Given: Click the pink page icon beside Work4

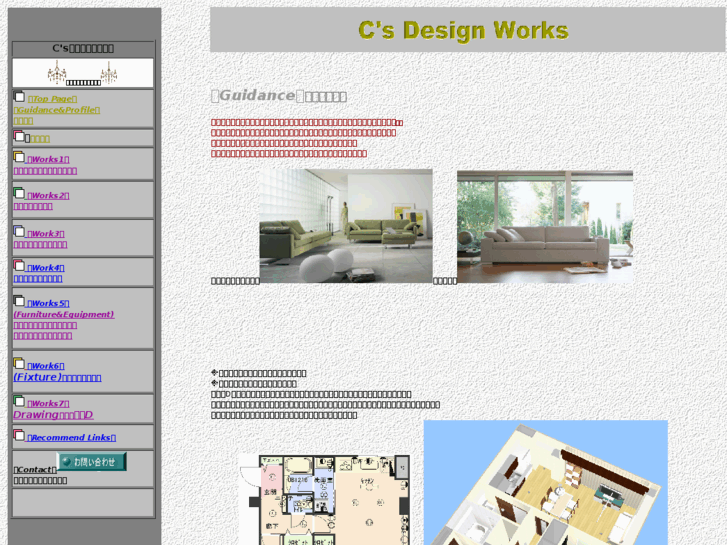Looking at the screenshot, I should click(x=19, y=265).
